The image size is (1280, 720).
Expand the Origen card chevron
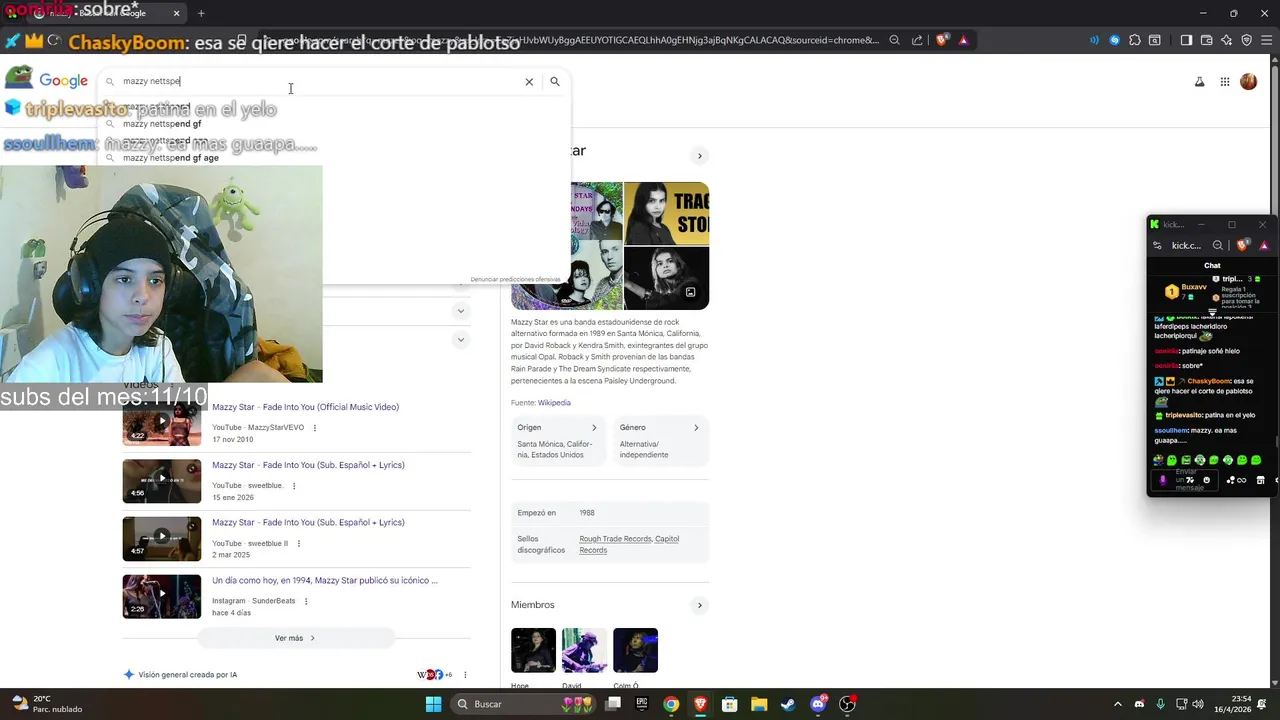point(594,428)
